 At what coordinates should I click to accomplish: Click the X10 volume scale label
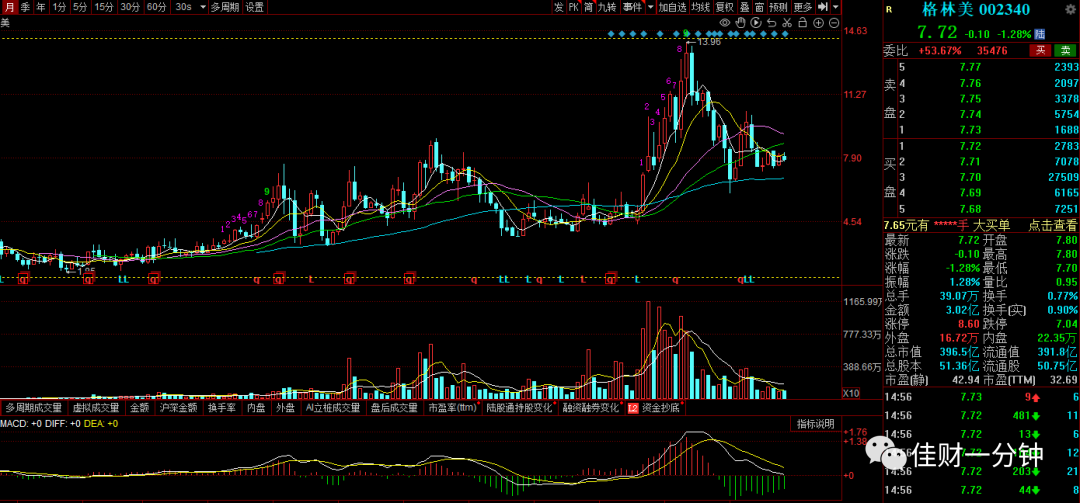[x=851, y=393]
